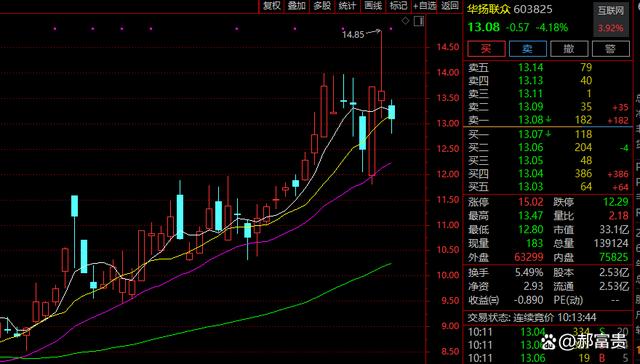The image size is (640, 364).
Task: Click the 返回 back button
Action: (450, 6)
